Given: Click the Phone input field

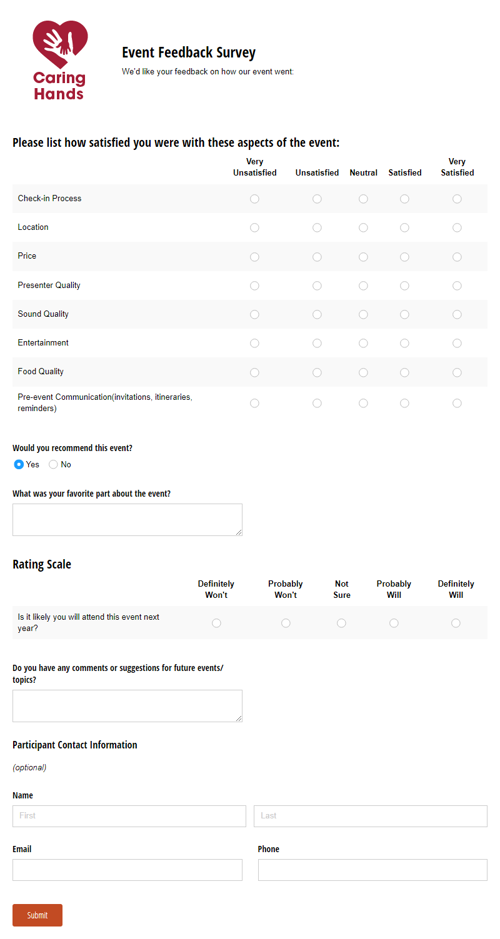Looking at the screenshot, I should 372,870.
